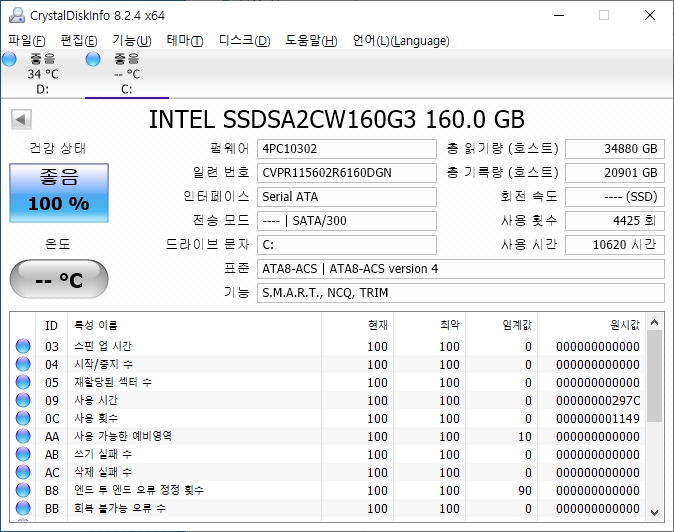The height and width of the screenshot is (532, 674).
Task: Select the 회복 불가능 오류 수 row
Action: point(328,508)
